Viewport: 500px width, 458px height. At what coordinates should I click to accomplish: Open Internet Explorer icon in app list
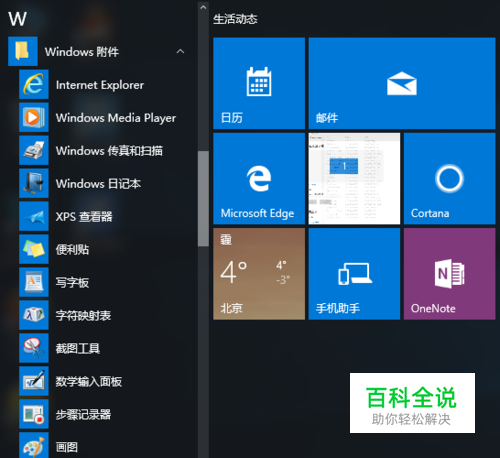(x=34, y=84)
